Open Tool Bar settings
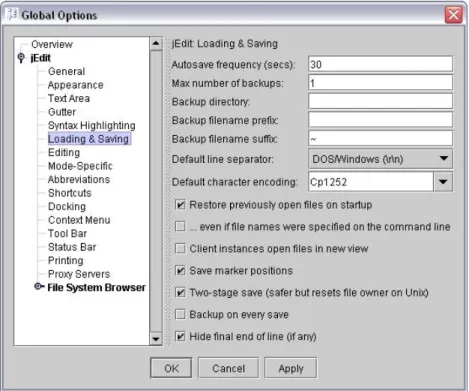Screen dimensions: 469x391 click(67, 233)
